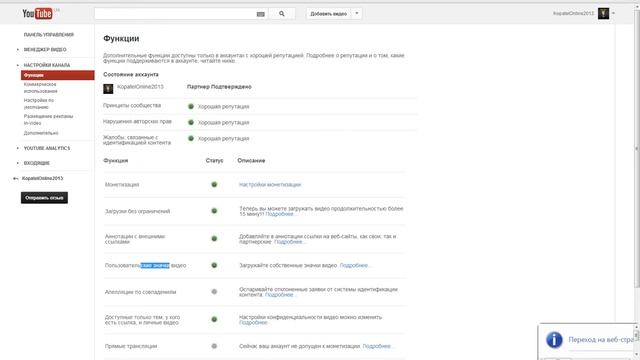Open Подробнее link in Прямые трансляции row
This screenshot has height=360, width=640.
(x=378, y=346)
